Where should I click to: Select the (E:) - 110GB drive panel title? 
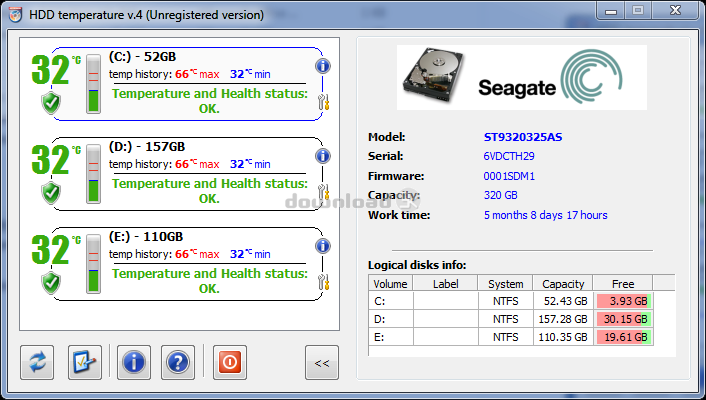(x=146, y=237)
